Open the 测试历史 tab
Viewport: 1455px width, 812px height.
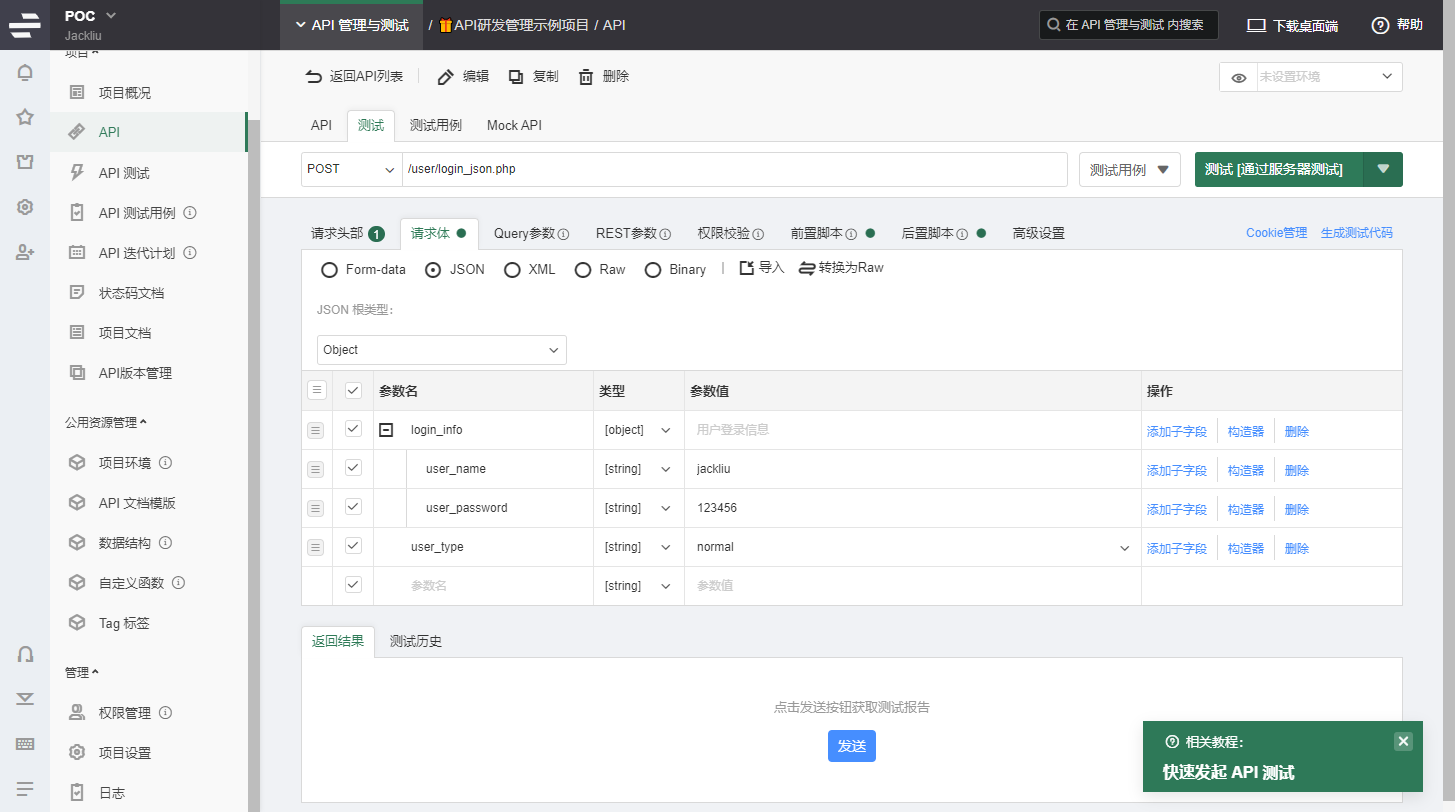(x=416, y=641)
